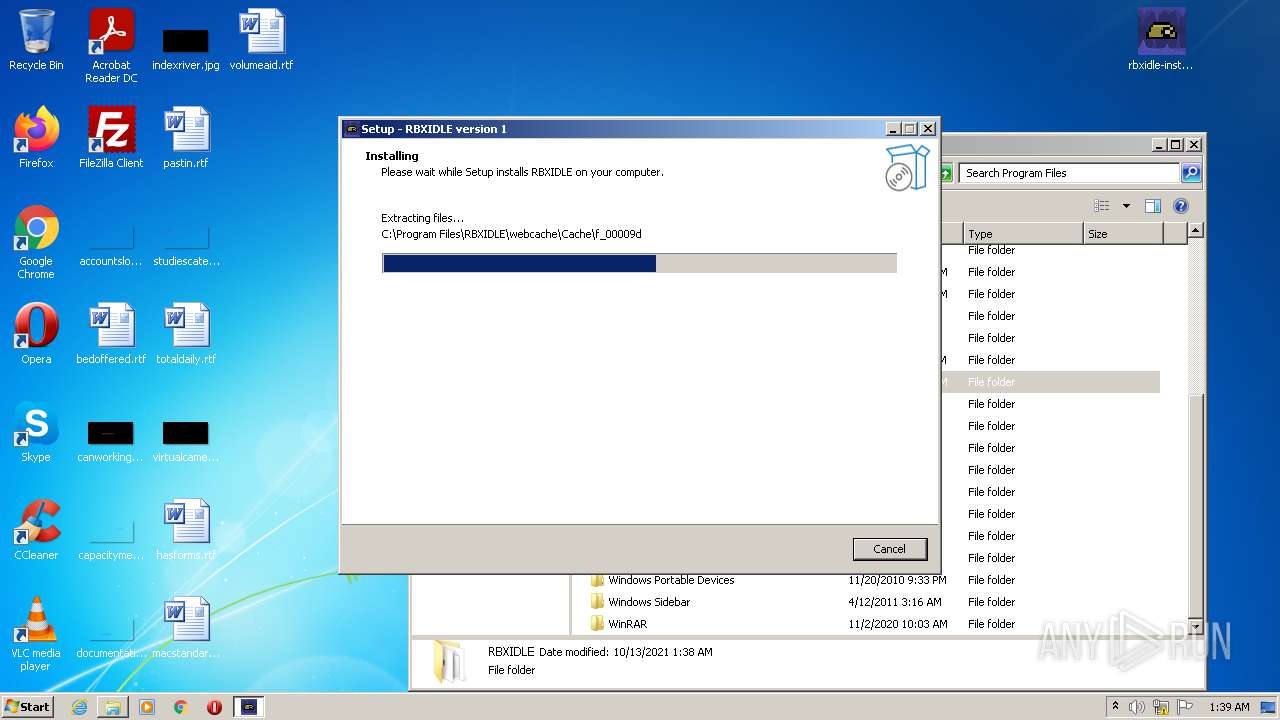This screenshot has height=720, width=1280.
Task: Select the Windows Portable Devices folder
Action: pos(671,580)
